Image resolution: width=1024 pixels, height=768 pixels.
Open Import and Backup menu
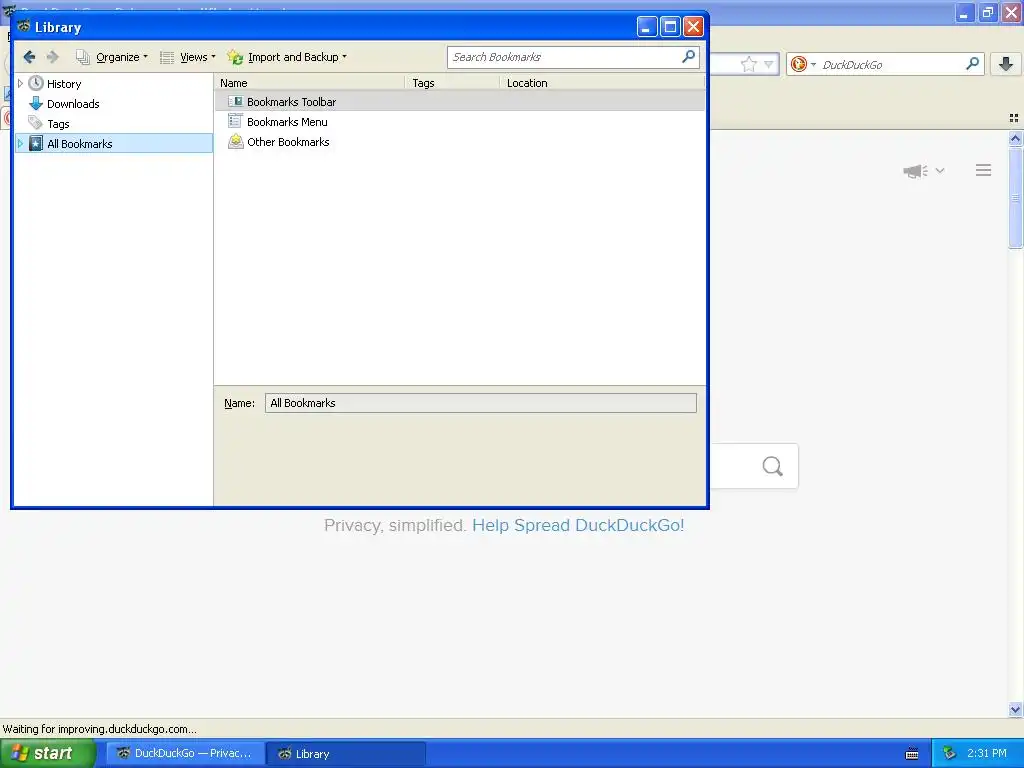287,57
